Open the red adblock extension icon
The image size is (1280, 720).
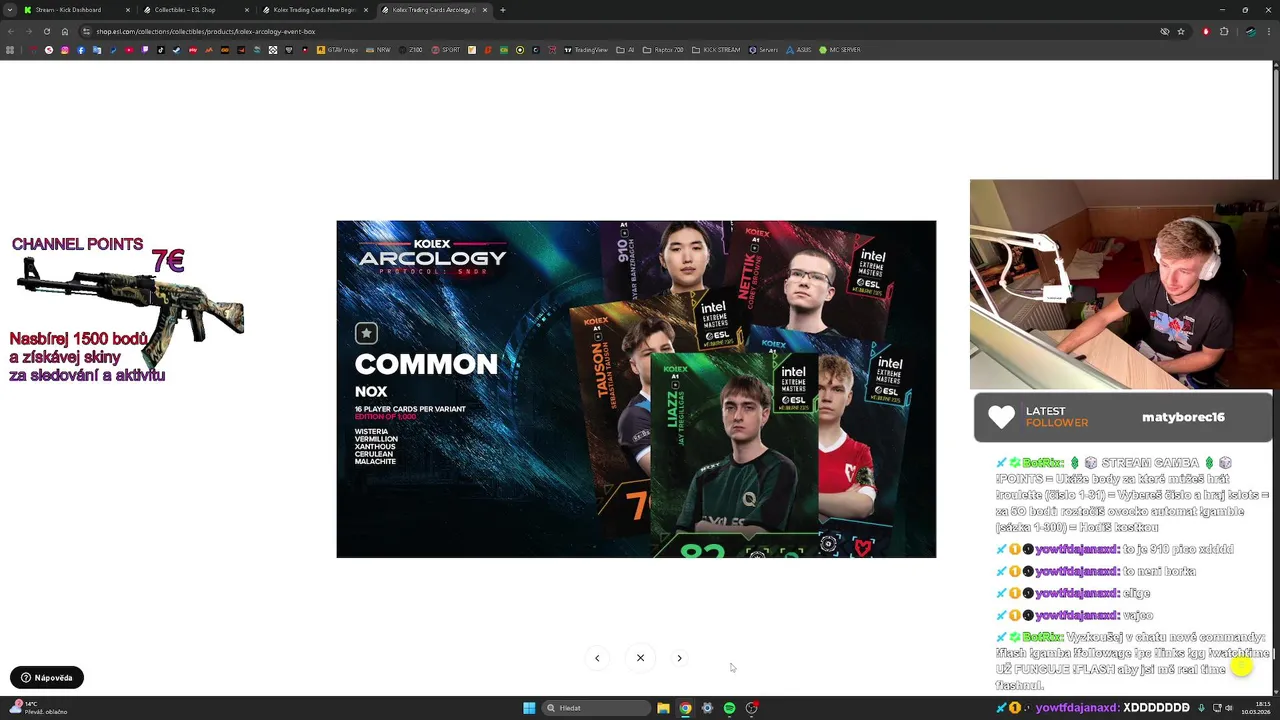click(1205, 31)
